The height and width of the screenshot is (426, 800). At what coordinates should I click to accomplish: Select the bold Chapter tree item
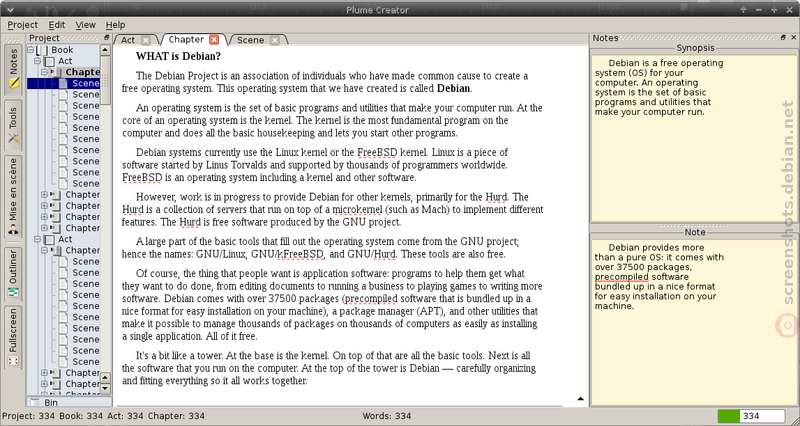83,72
